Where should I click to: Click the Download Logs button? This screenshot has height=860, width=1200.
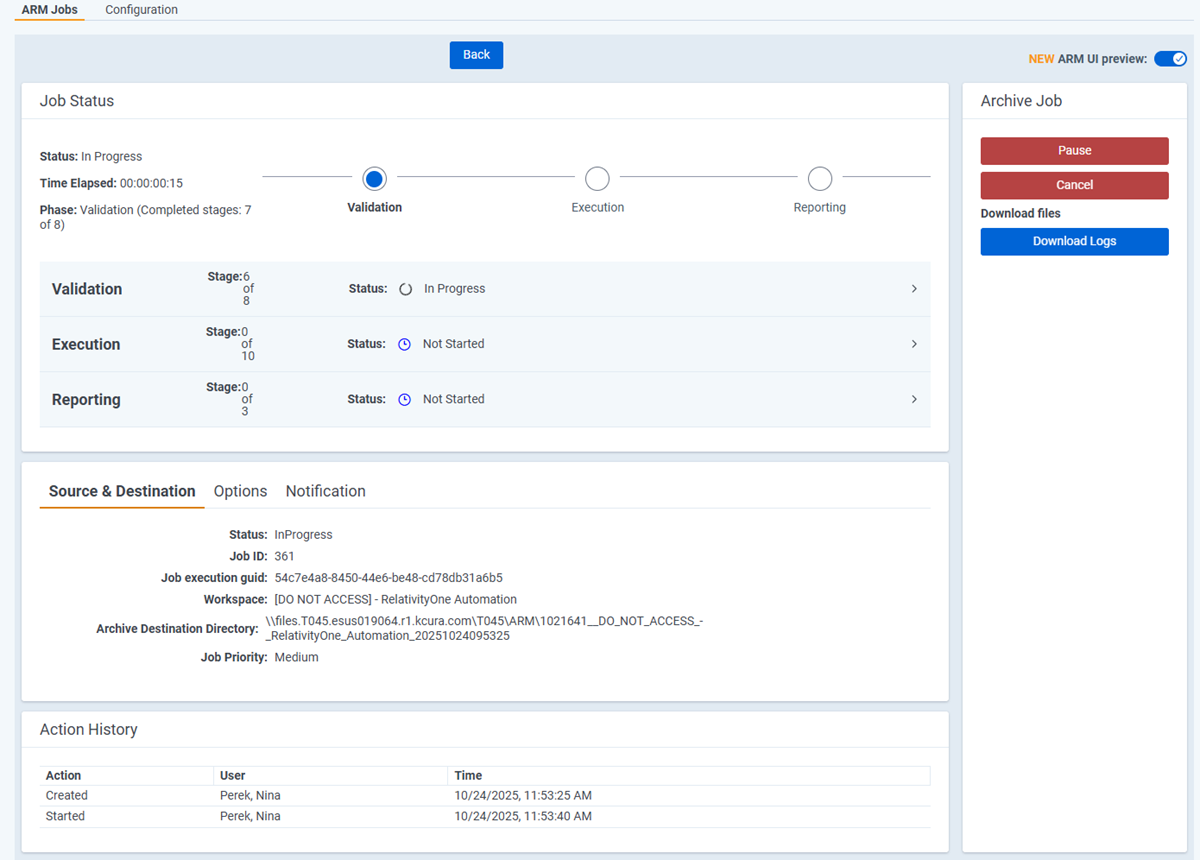tap(1074, 241)
